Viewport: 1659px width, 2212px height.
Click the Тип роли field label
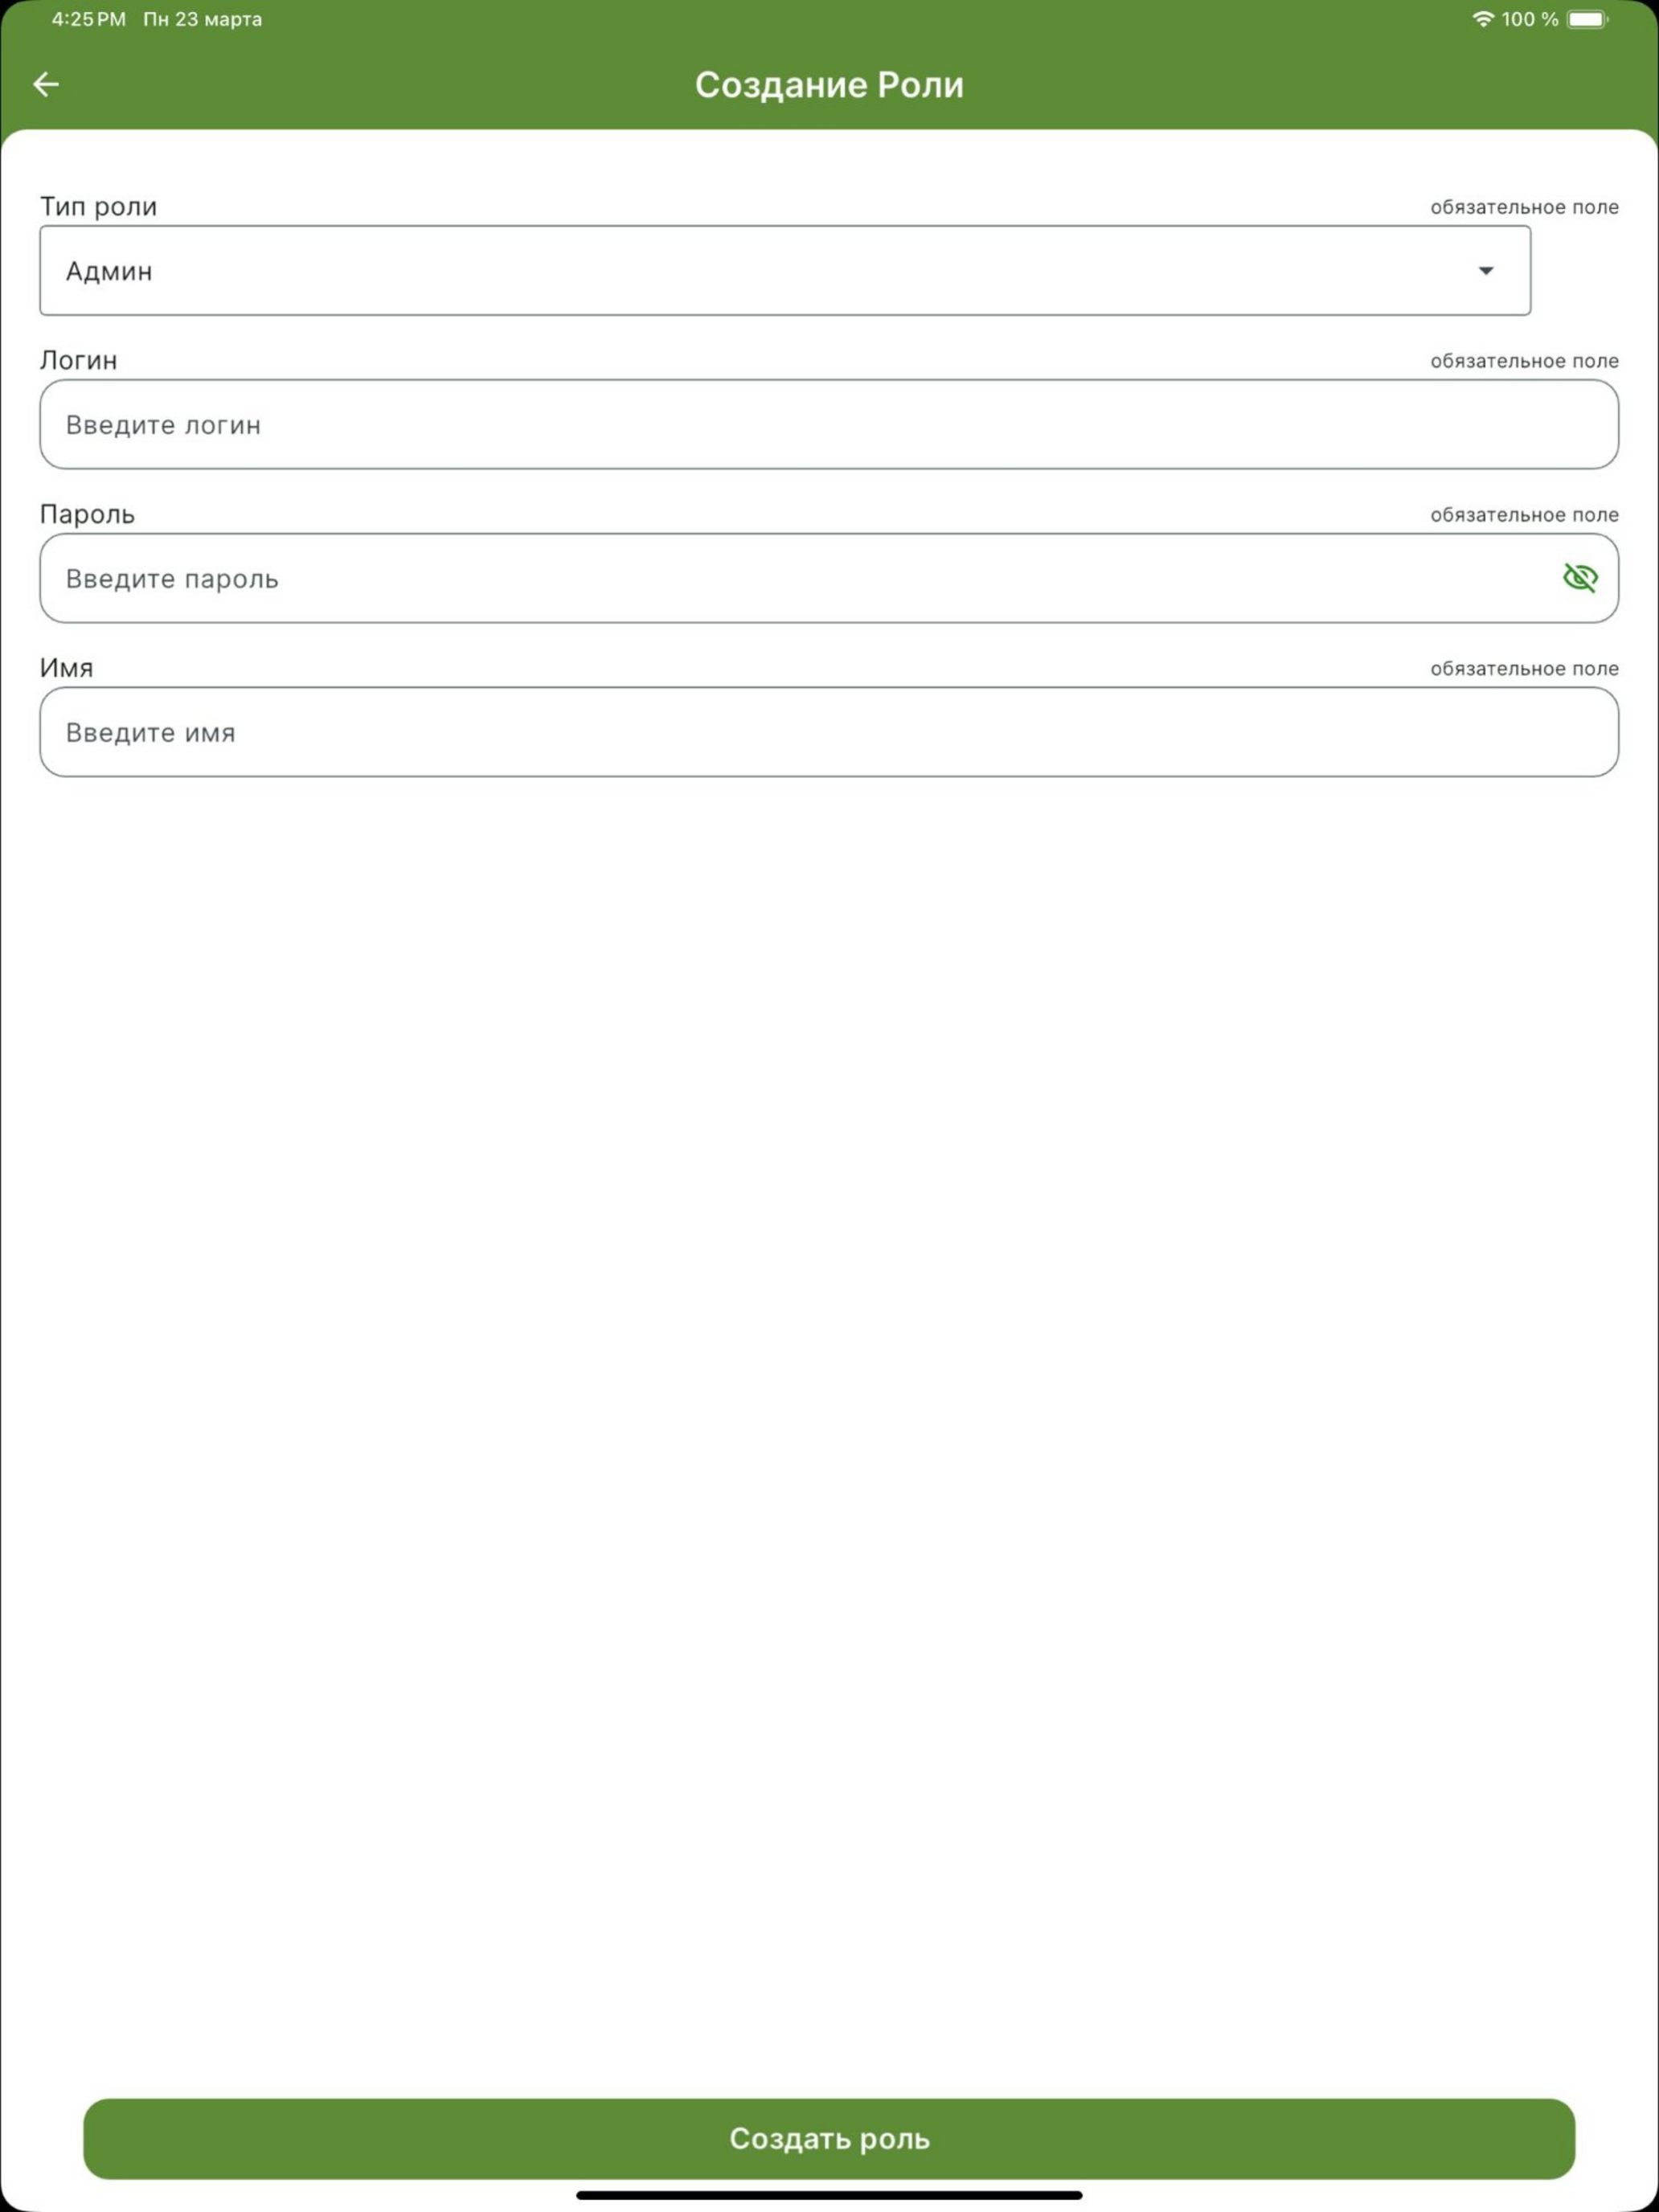(98, 206)
